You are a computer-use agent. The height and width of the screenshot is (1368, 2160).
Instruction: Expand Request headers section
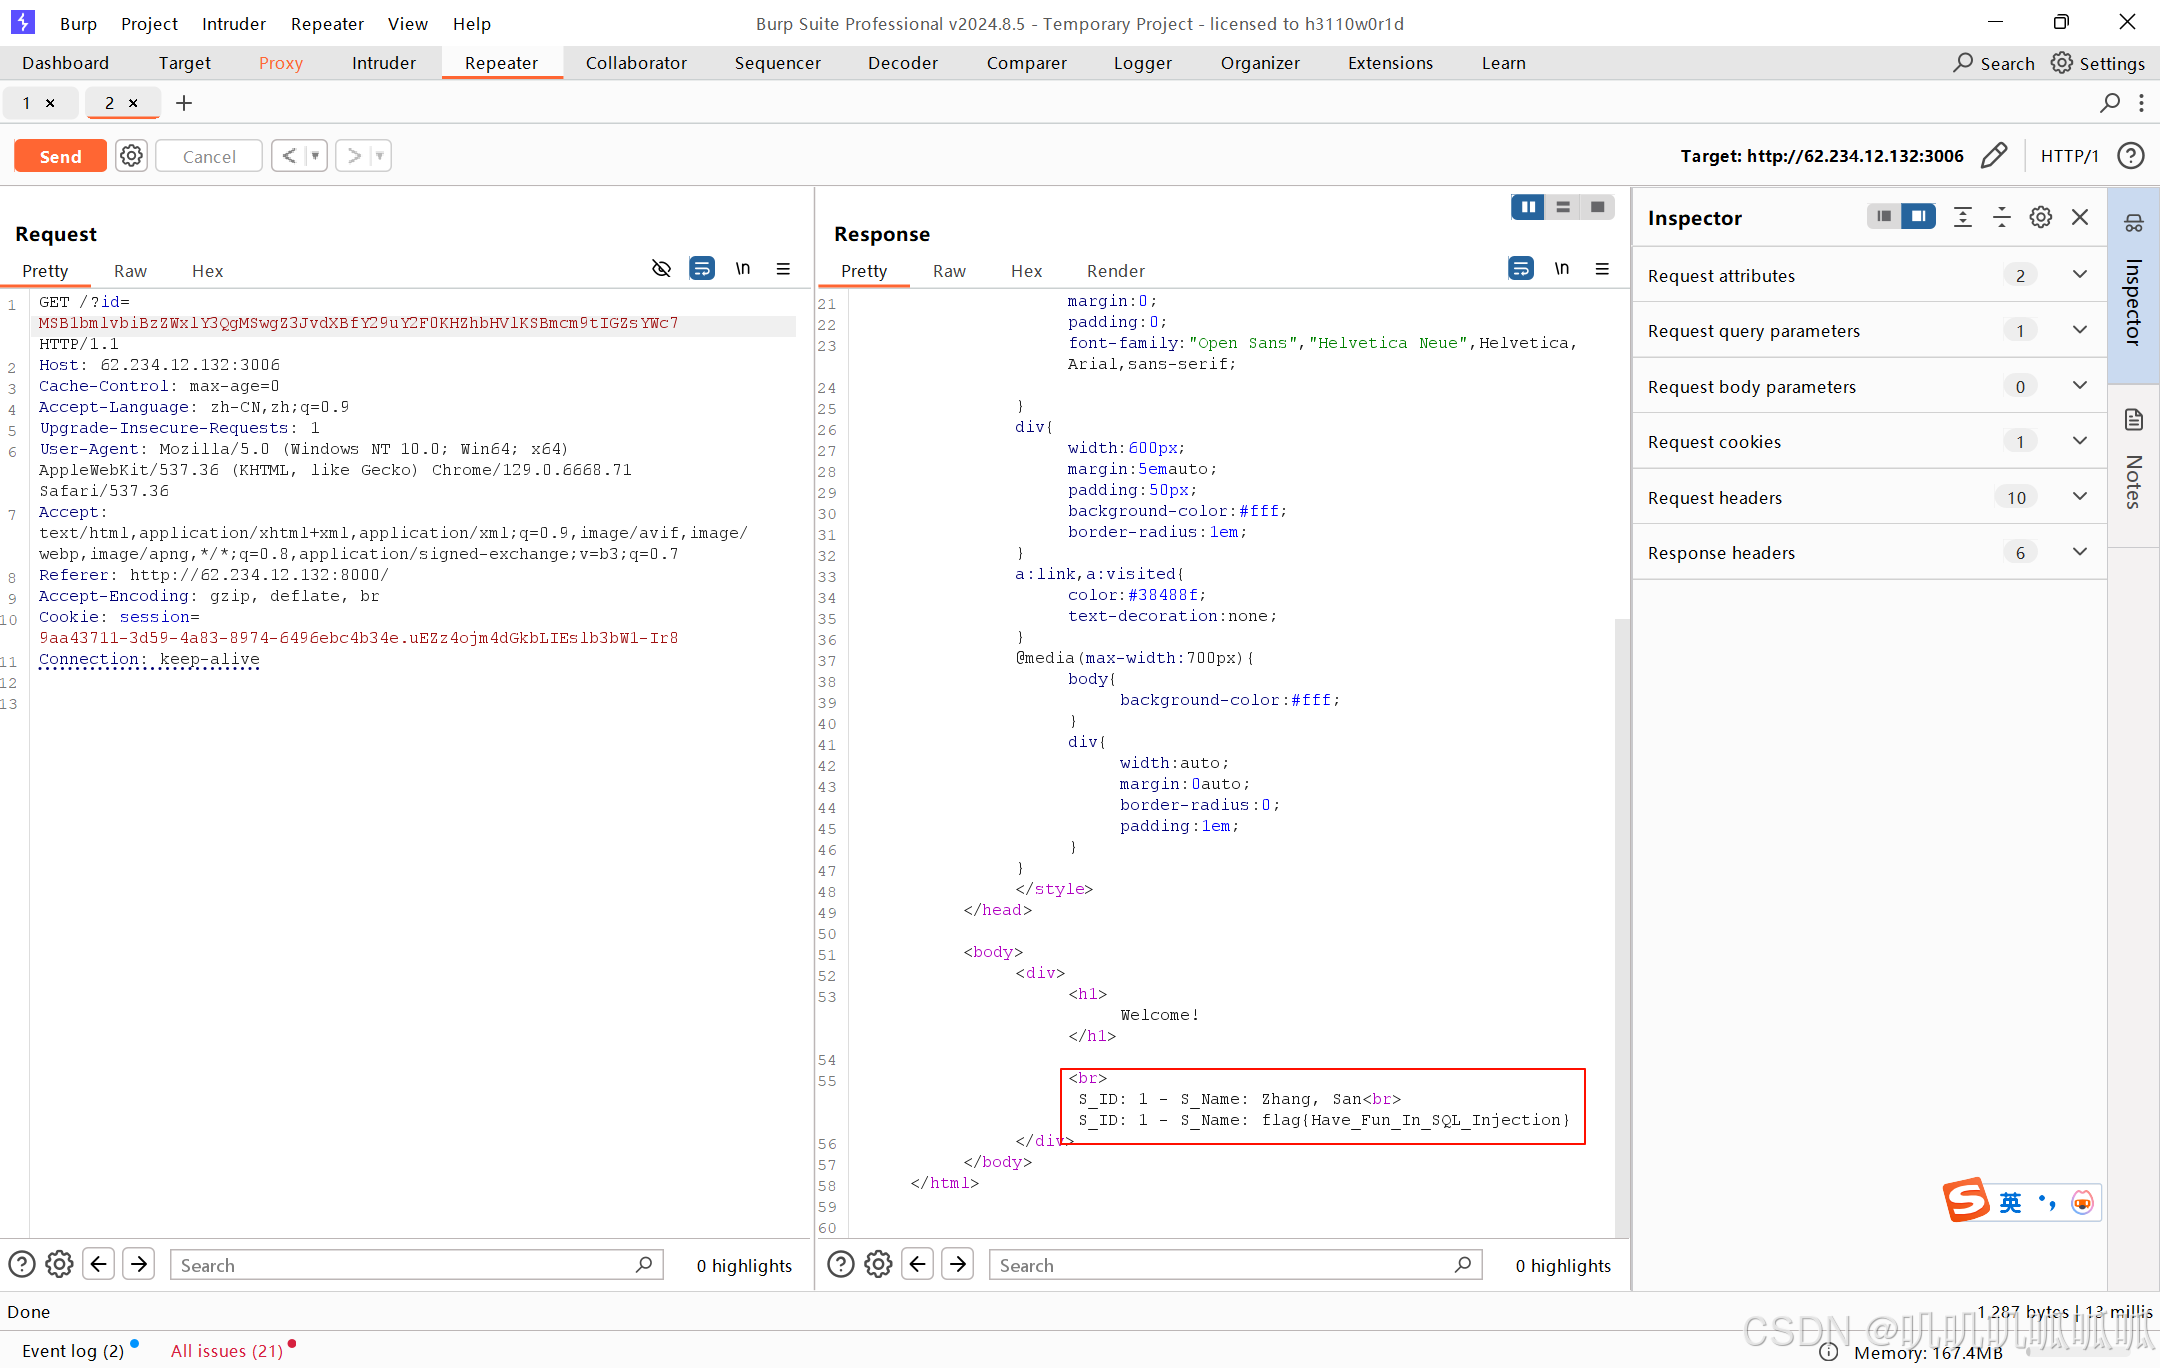[x=2079, y=497]
